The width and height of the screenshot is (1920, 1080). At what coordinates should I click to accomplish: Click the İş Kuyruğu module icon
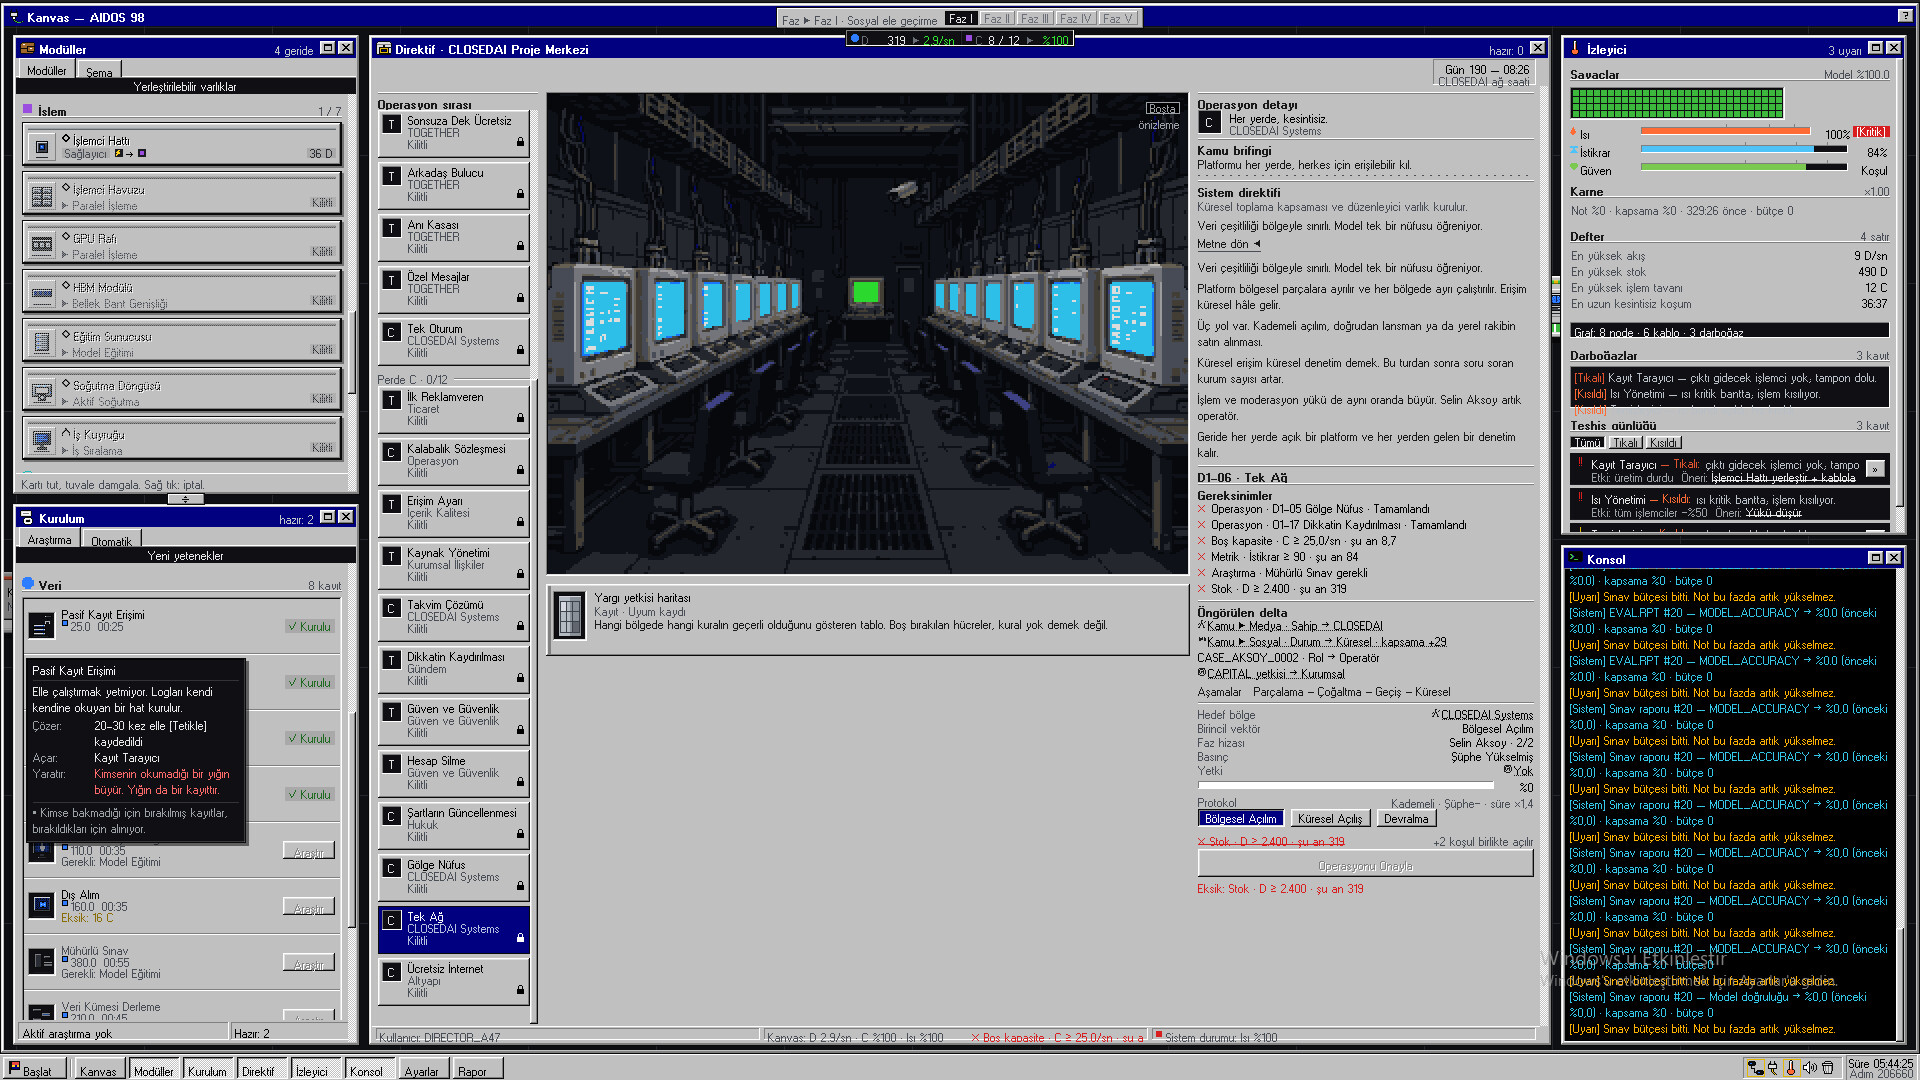(42, 441)
